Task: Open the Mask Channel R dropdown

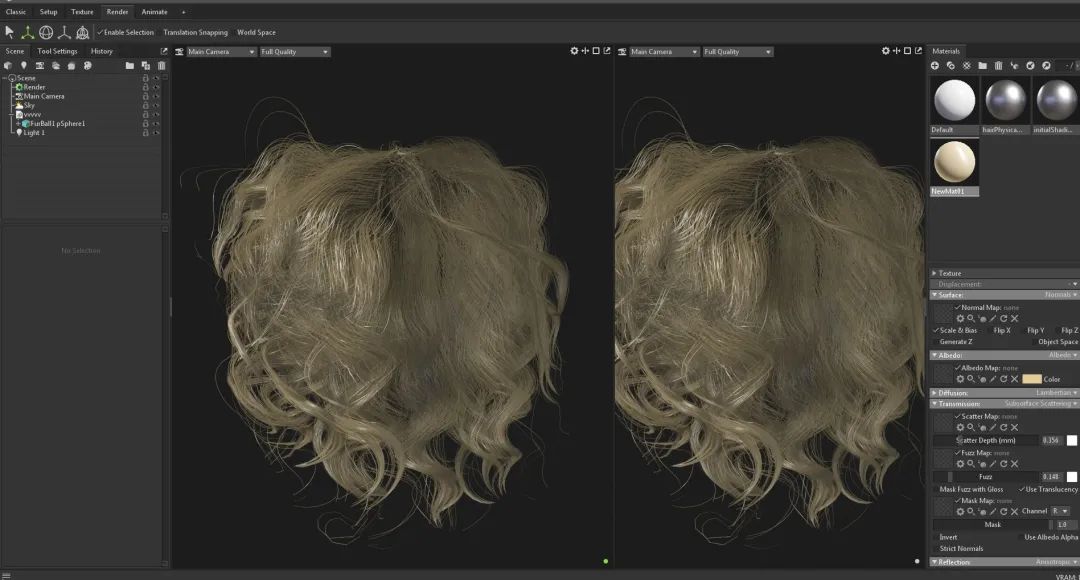Action: 1060,511
